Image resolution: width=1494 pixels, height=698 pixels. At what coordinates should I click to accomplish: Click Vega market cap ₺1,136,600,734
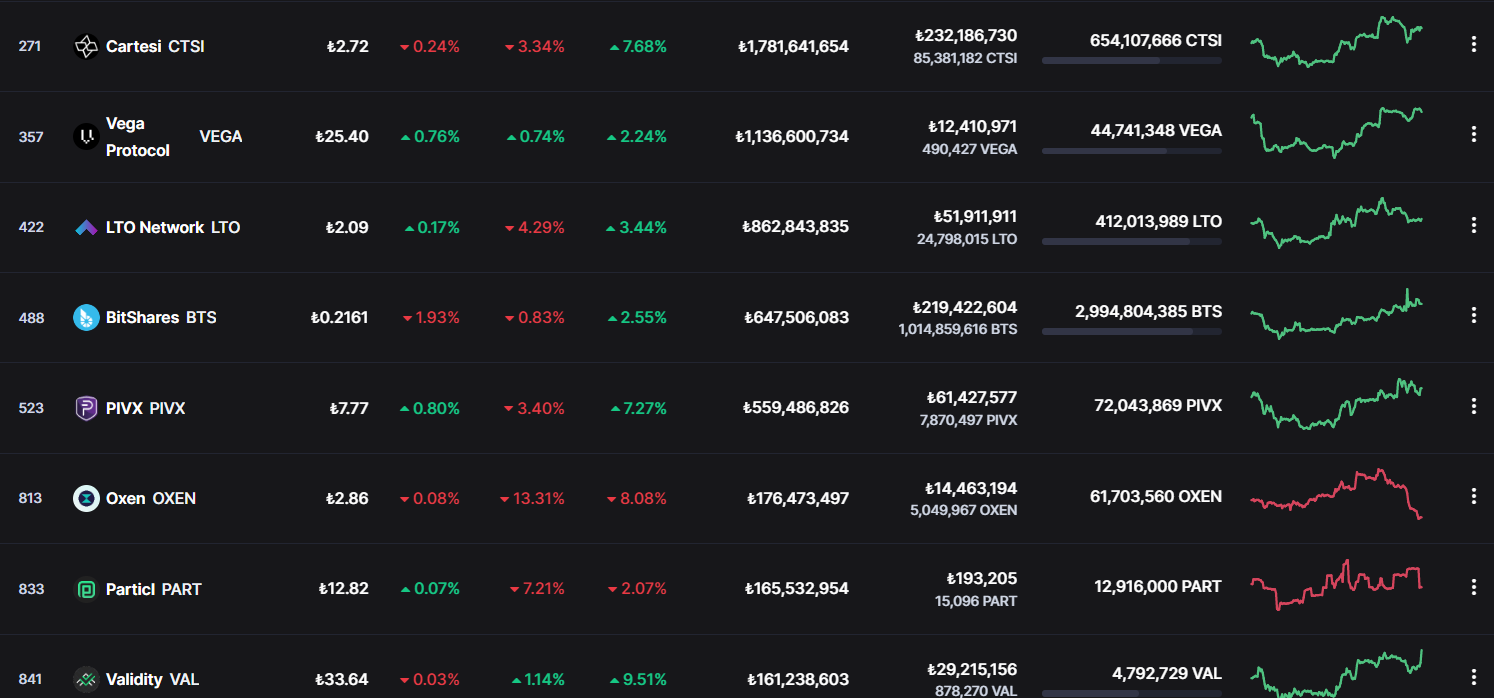point(792,136)
